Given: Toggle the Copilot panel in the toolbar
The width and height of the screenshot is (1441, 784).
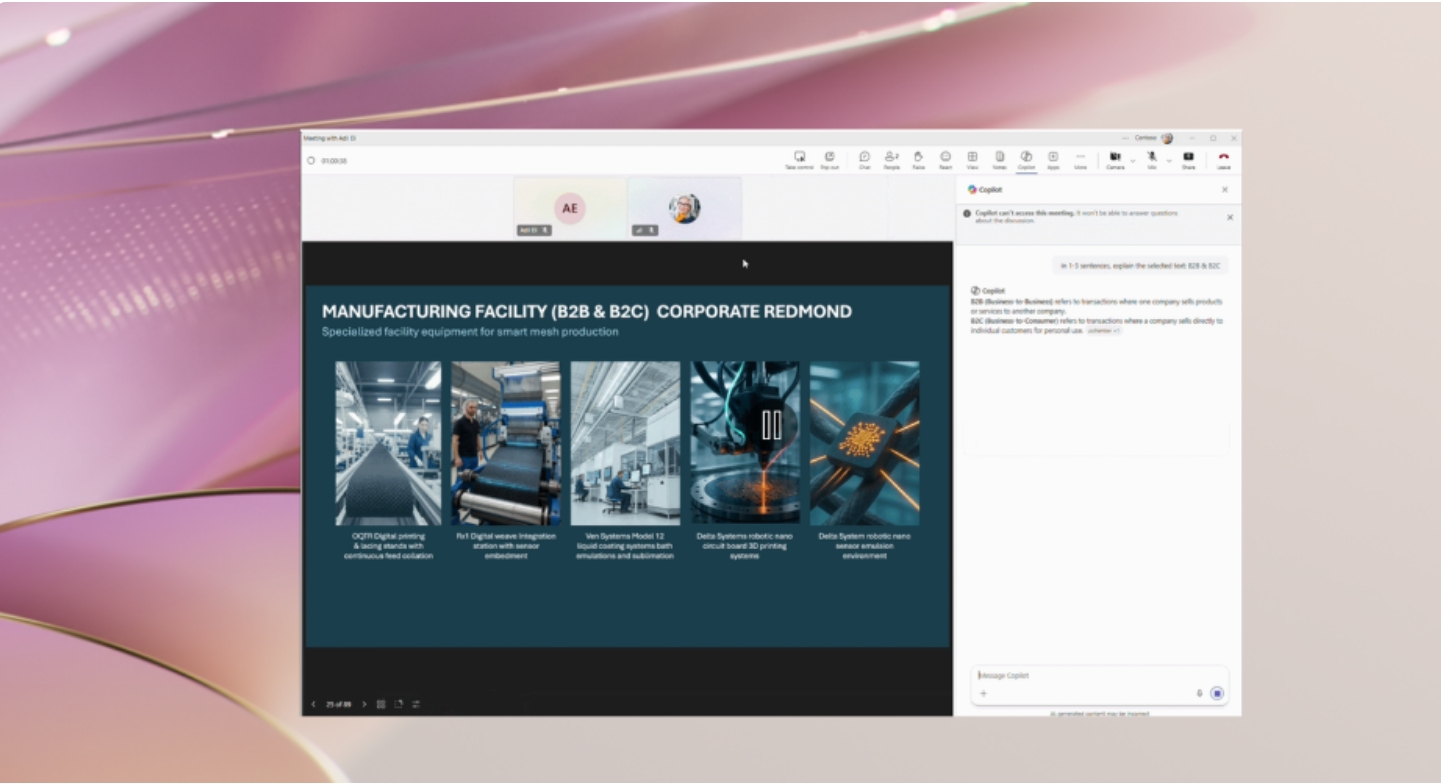Looking at the screenshot, I should click(x=1026, y=160).
